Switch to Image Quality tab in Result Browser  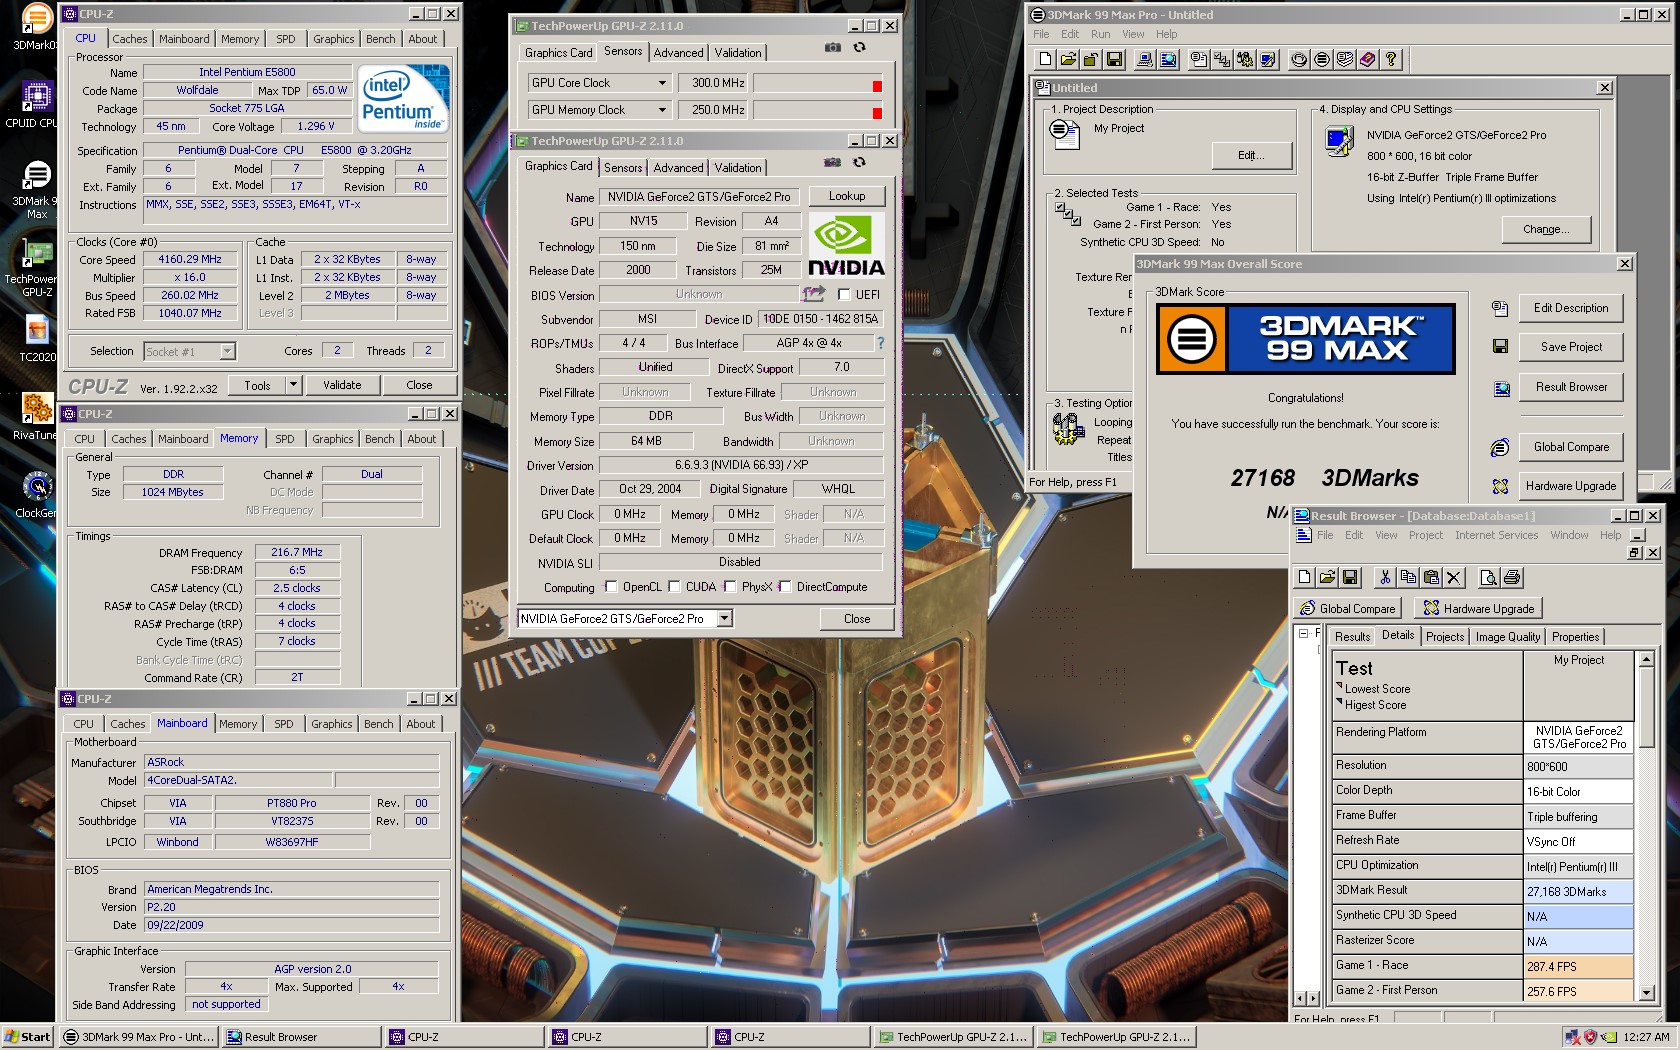[1508, 637]
